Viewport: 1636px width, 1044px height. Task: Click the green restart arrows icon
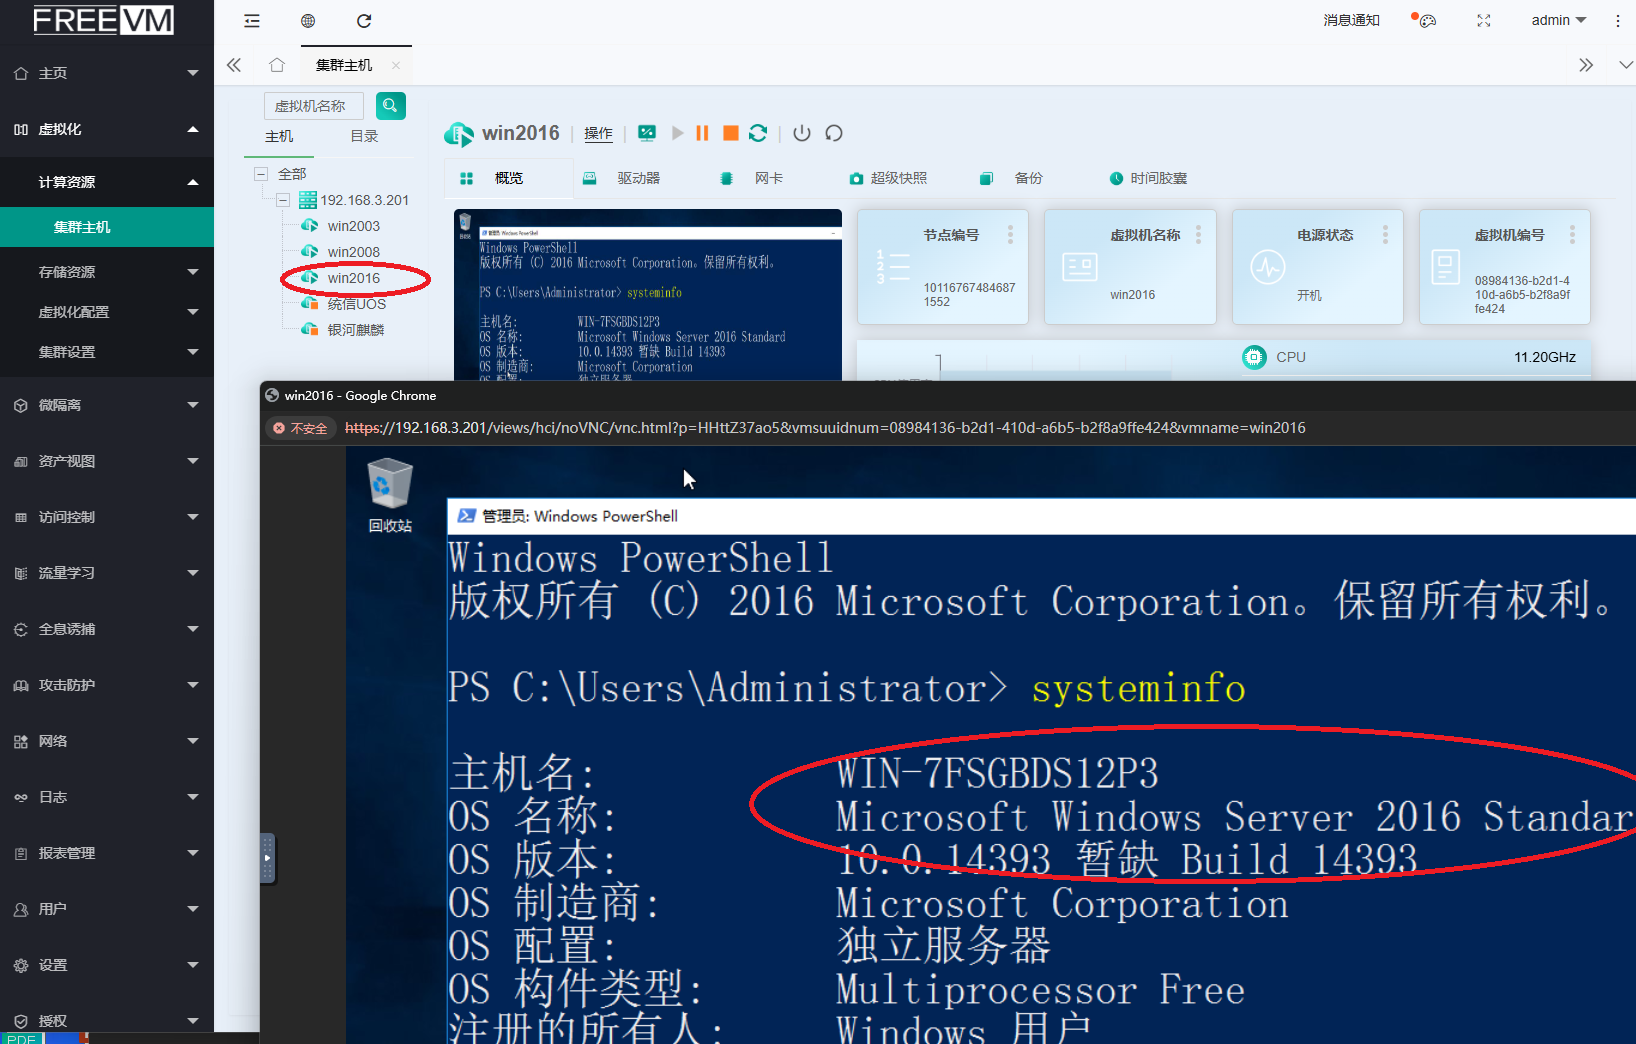click(x=758, y=133)
